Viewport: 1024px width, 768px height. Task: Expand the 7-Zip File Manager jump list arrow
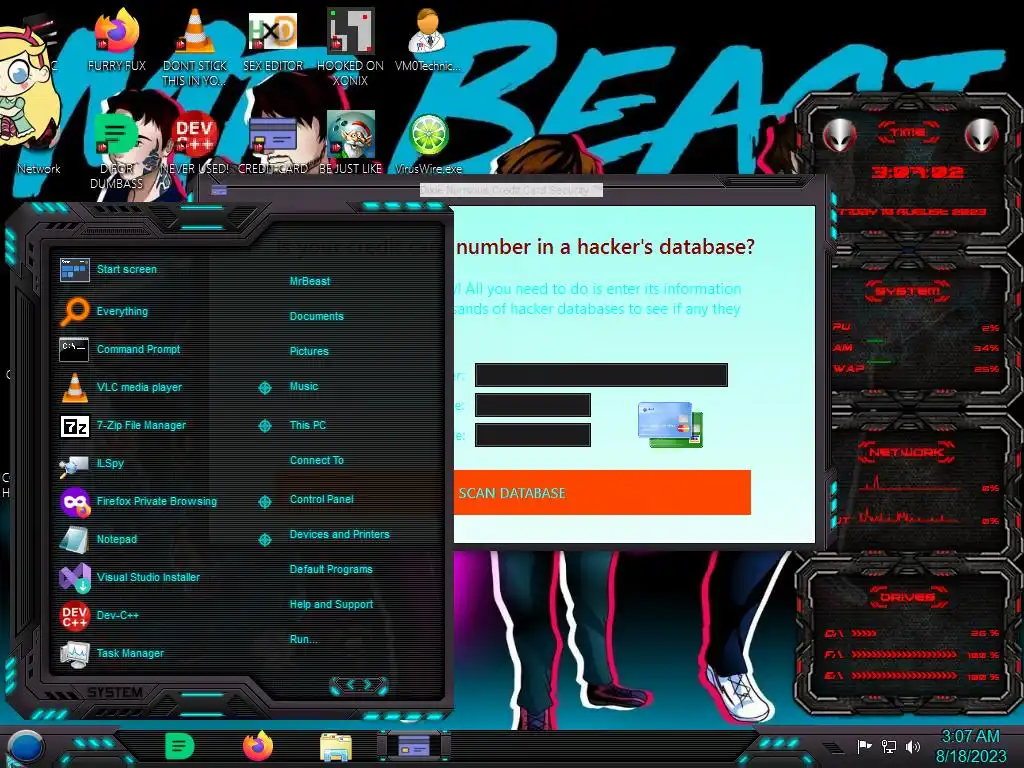(x=264, y=426)
